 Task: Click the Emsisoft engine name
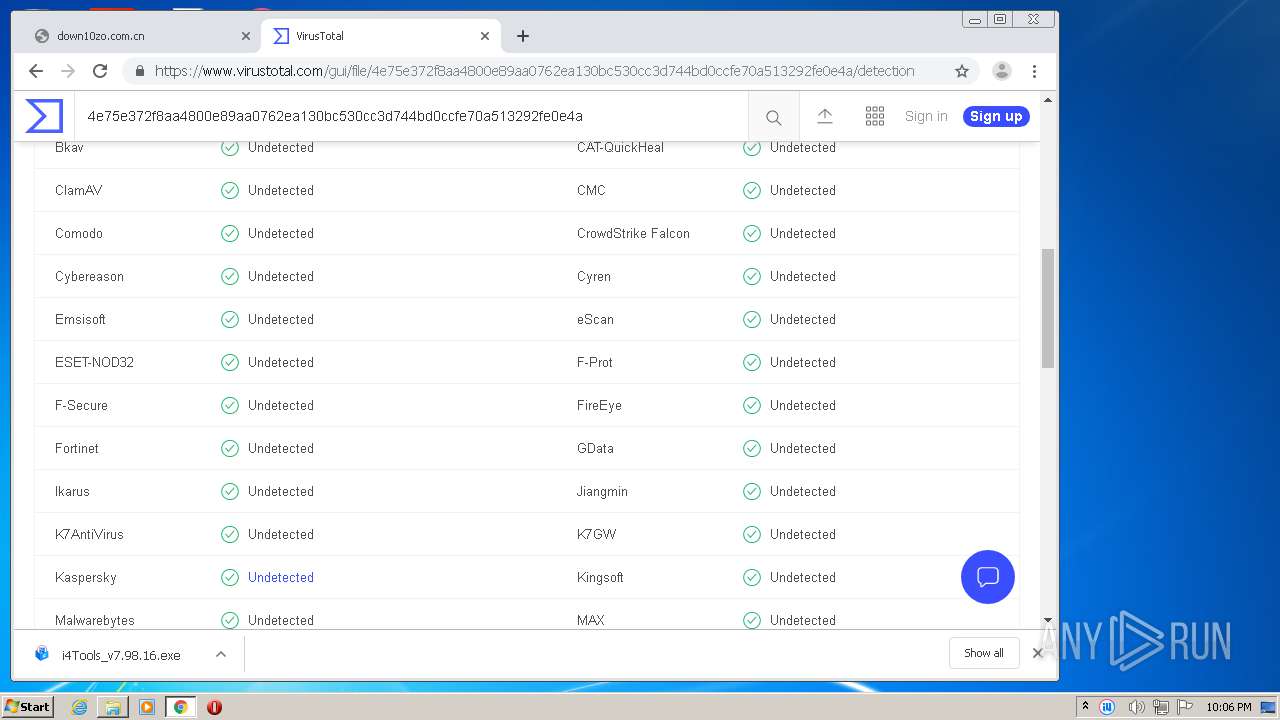(80, 319)
